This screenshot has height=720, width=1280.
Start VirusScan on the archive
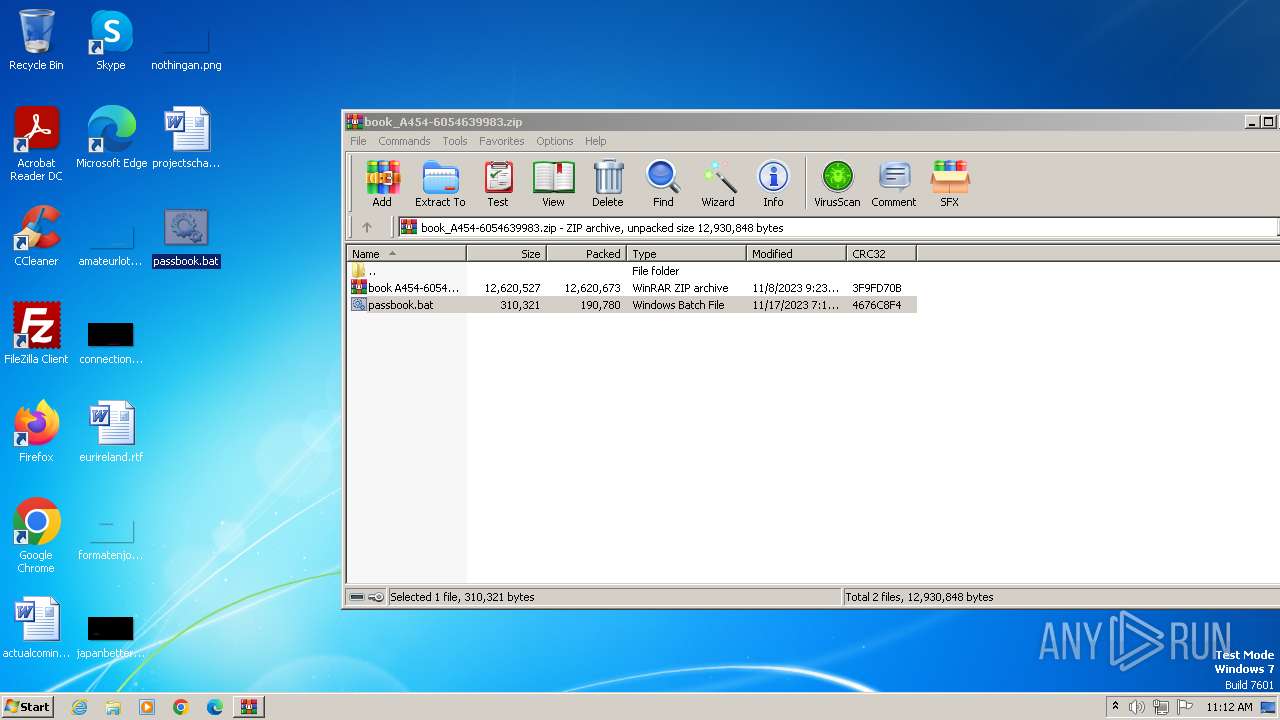coord(837,184)
